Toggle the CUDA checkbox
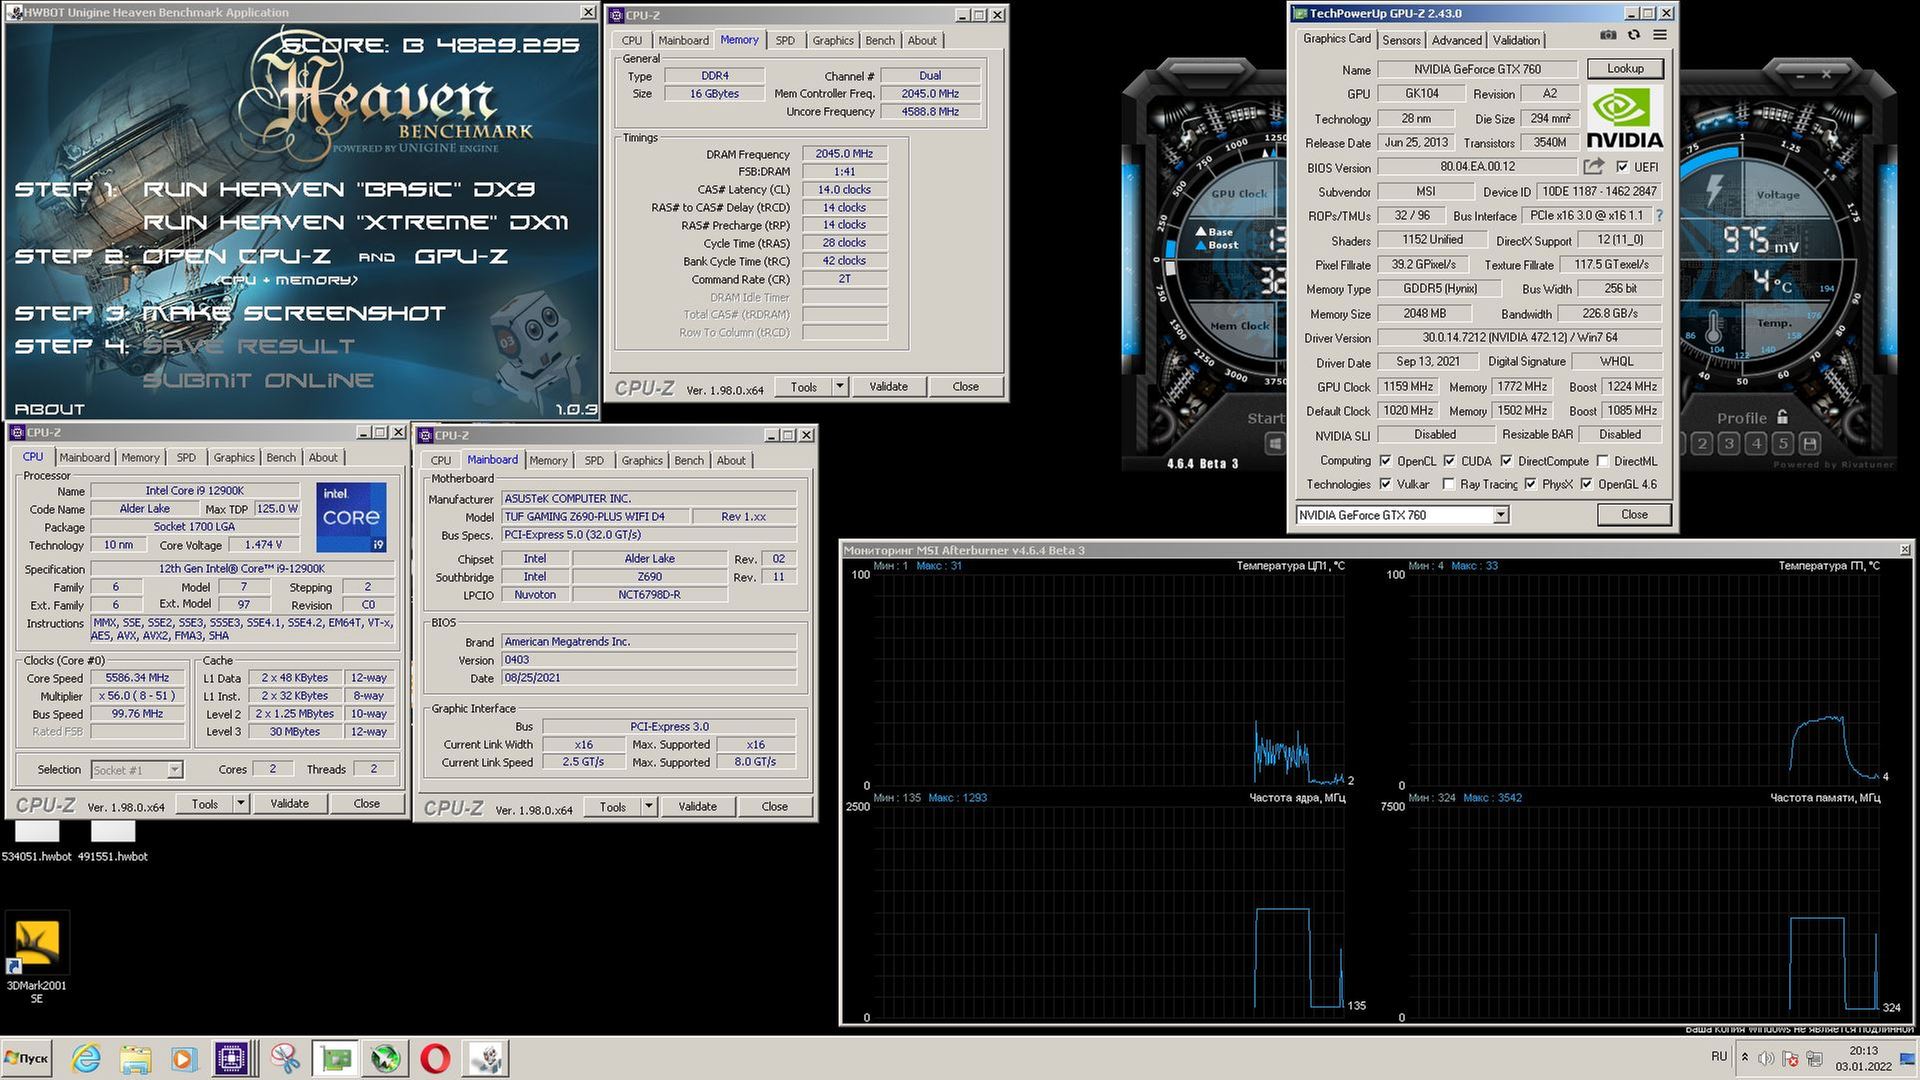Screen dimensions: 1920x1080 (x=1449, y=461)
